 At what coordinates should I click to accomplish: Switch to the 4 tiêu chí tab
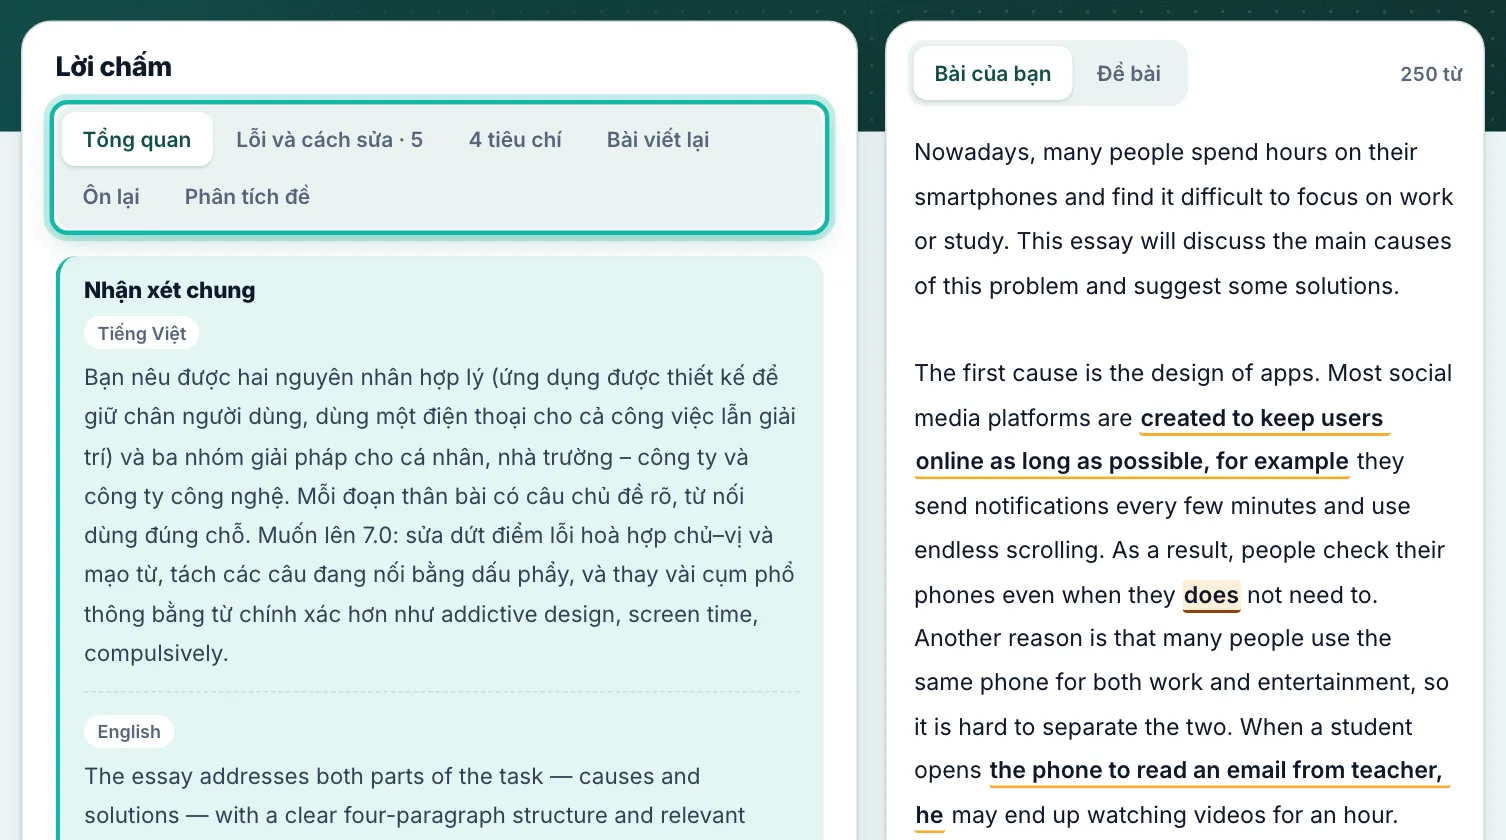[515, 139]
